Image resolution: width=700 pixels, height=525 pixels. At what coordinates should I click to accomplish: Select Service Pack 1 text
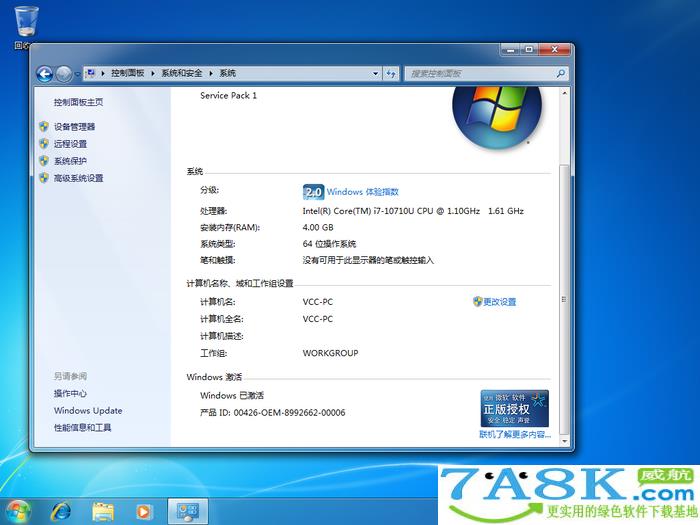pyautogui.click(x=229, y=95)
